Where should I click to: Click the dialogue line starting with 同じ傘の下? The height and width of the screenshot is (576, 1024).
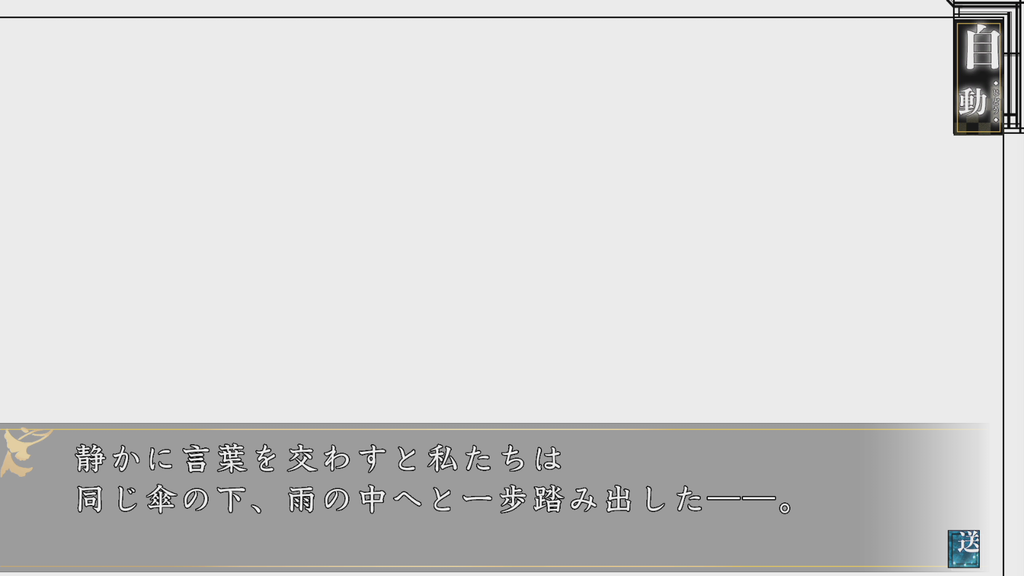[435, 500]
